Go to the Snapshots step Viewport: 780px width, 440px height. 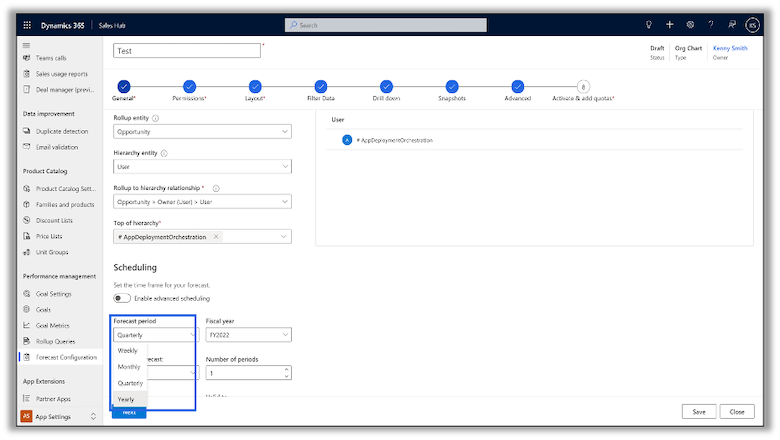452,87
